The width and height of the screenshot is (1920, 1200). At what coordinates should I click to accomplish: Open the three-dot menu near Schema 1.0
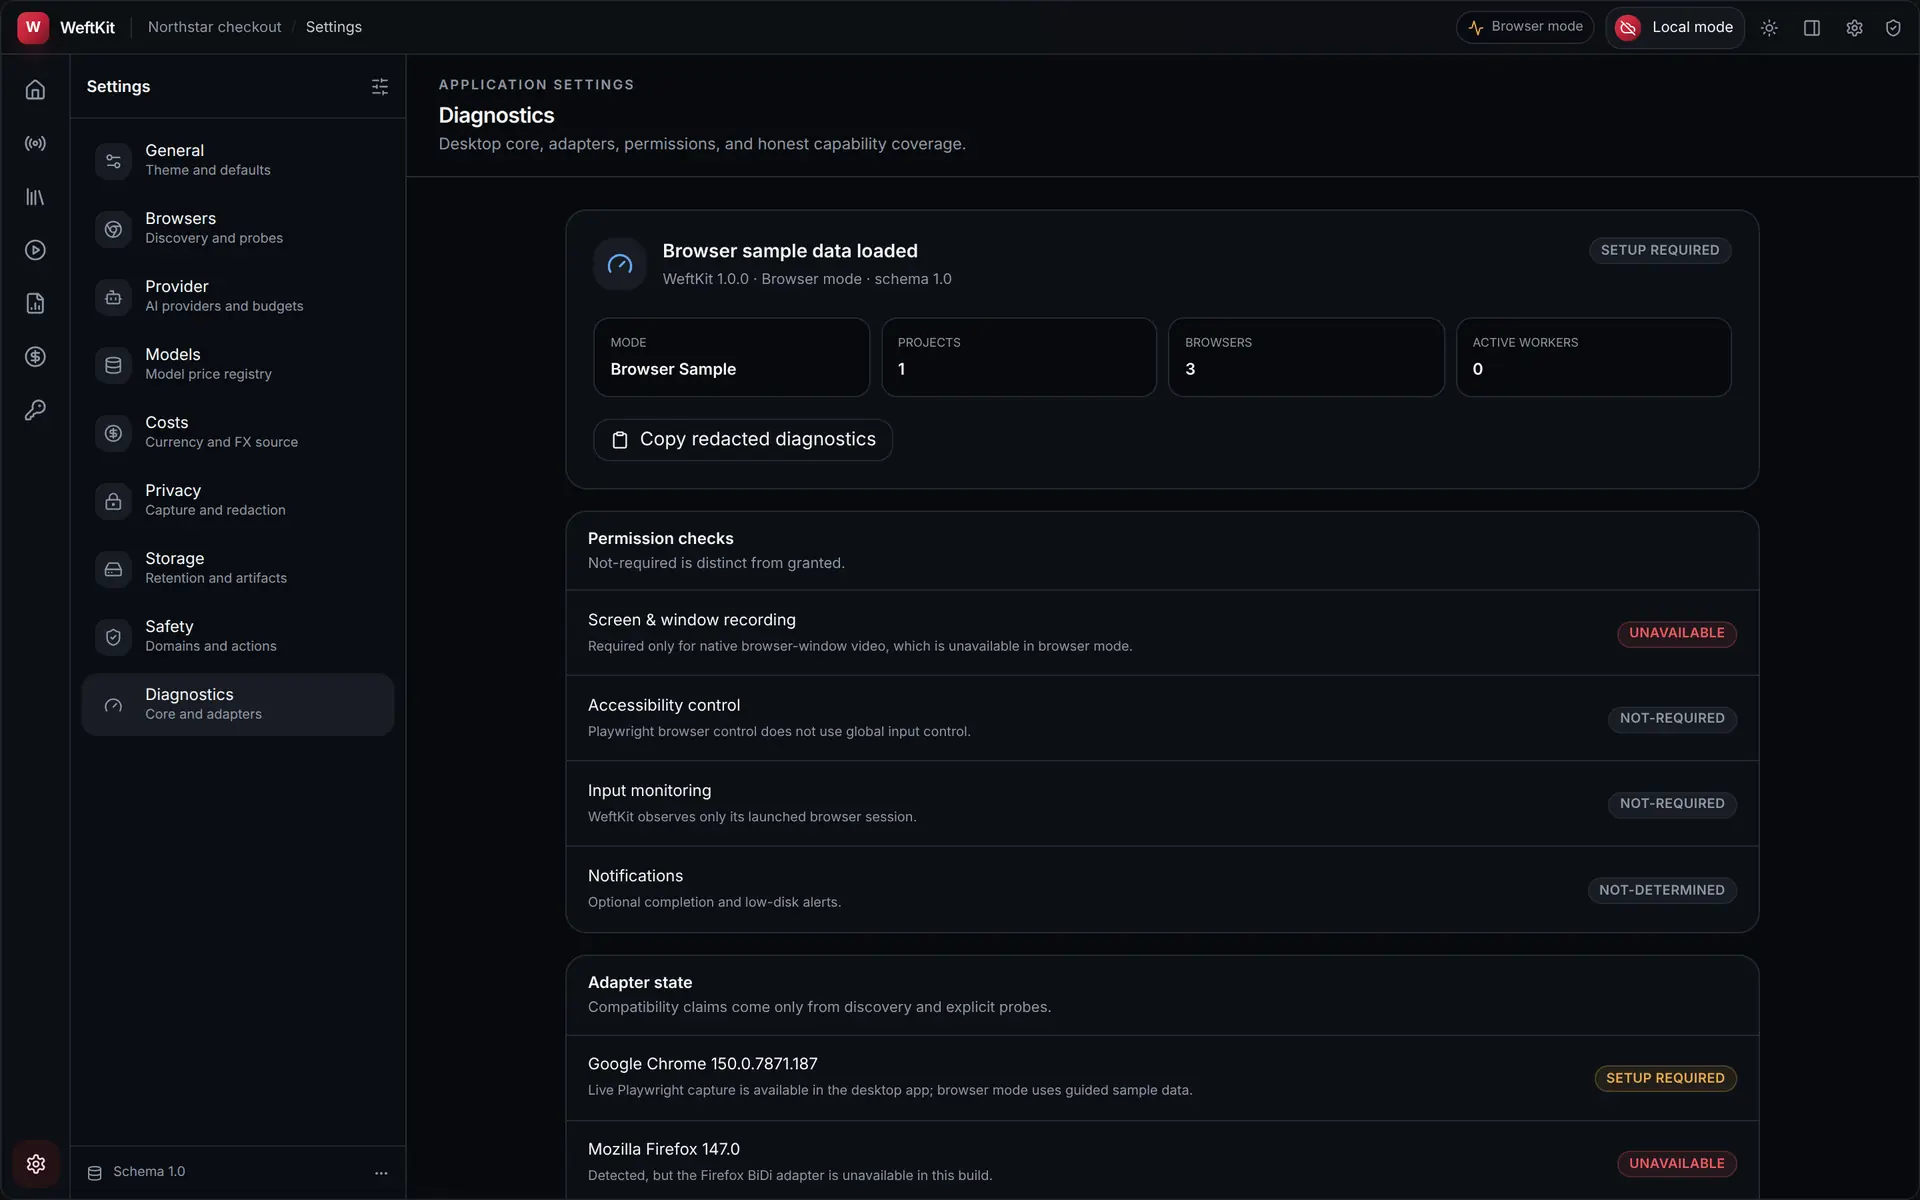(381, 1173)
